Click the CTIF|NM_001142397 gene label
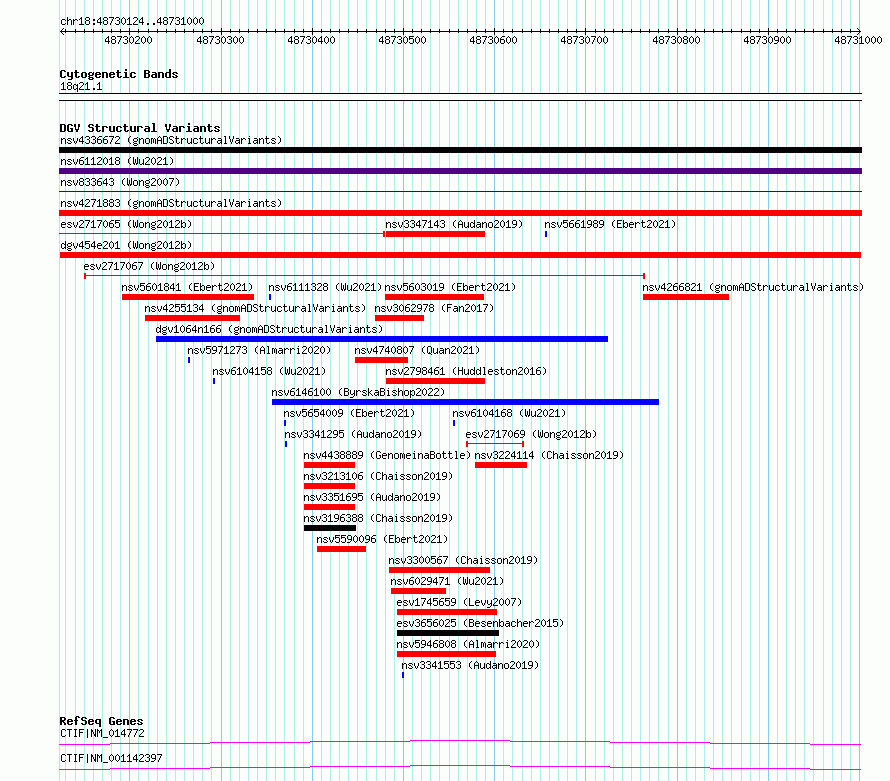Screen dimensions: 890x781 click(111, 758)
